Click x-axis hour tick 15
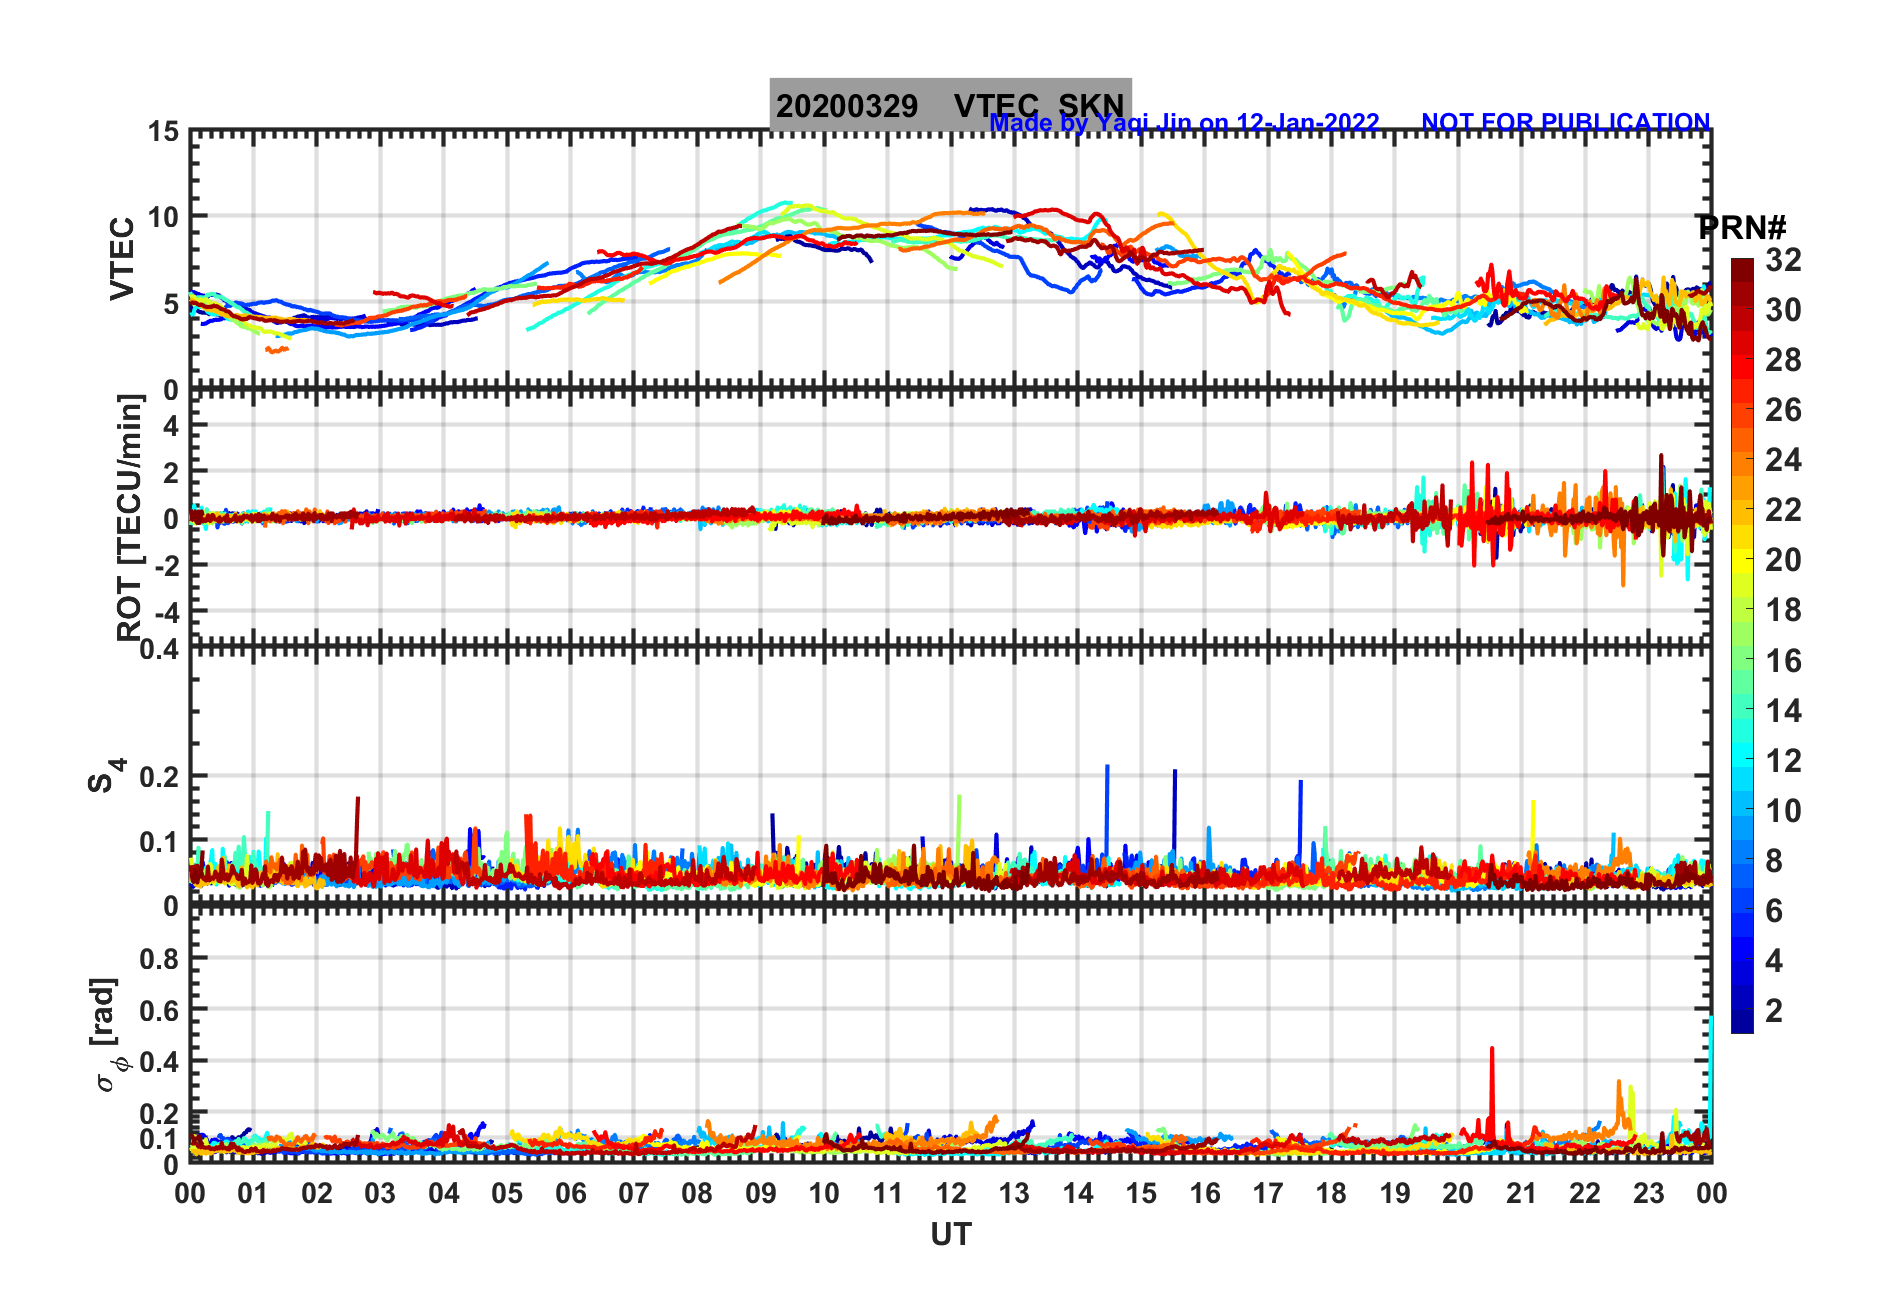Image resolution: width=1902 pixels, height=1292 pixels. [x=1141, y=1194]
